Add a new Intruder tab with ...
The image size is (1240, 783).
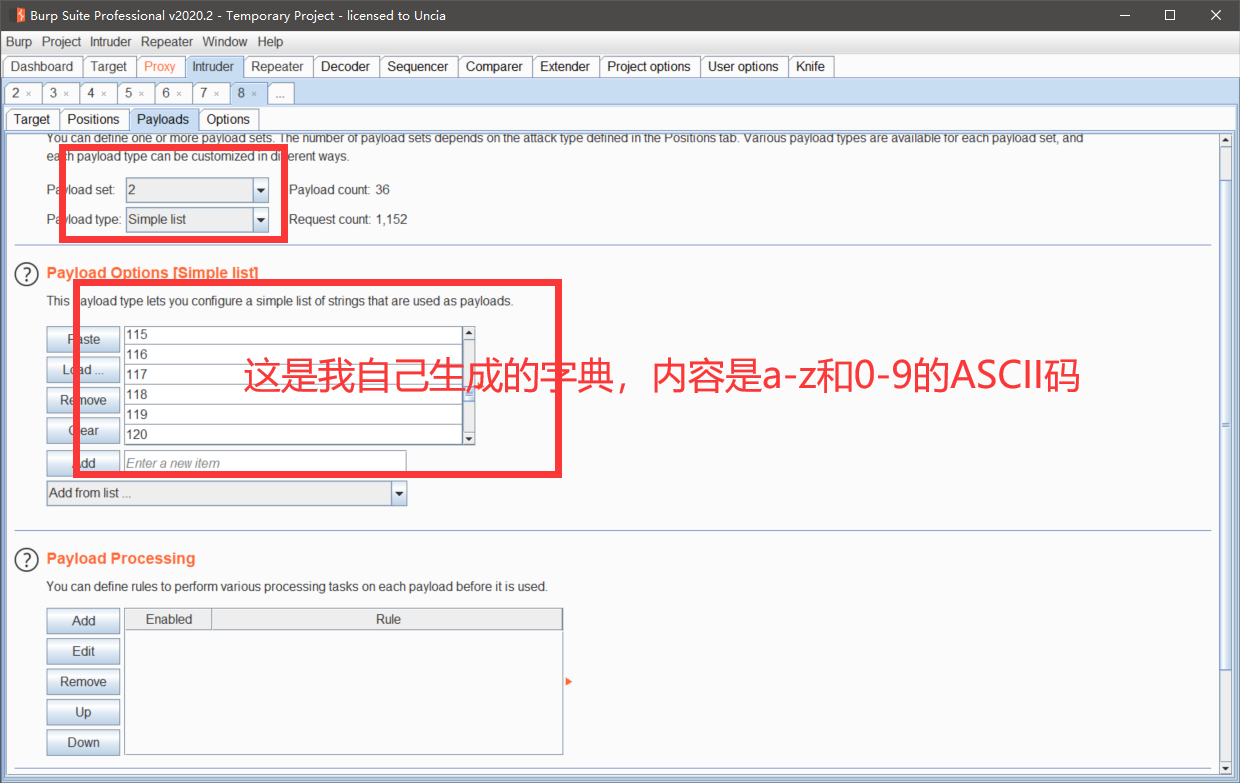click(281, 93)
